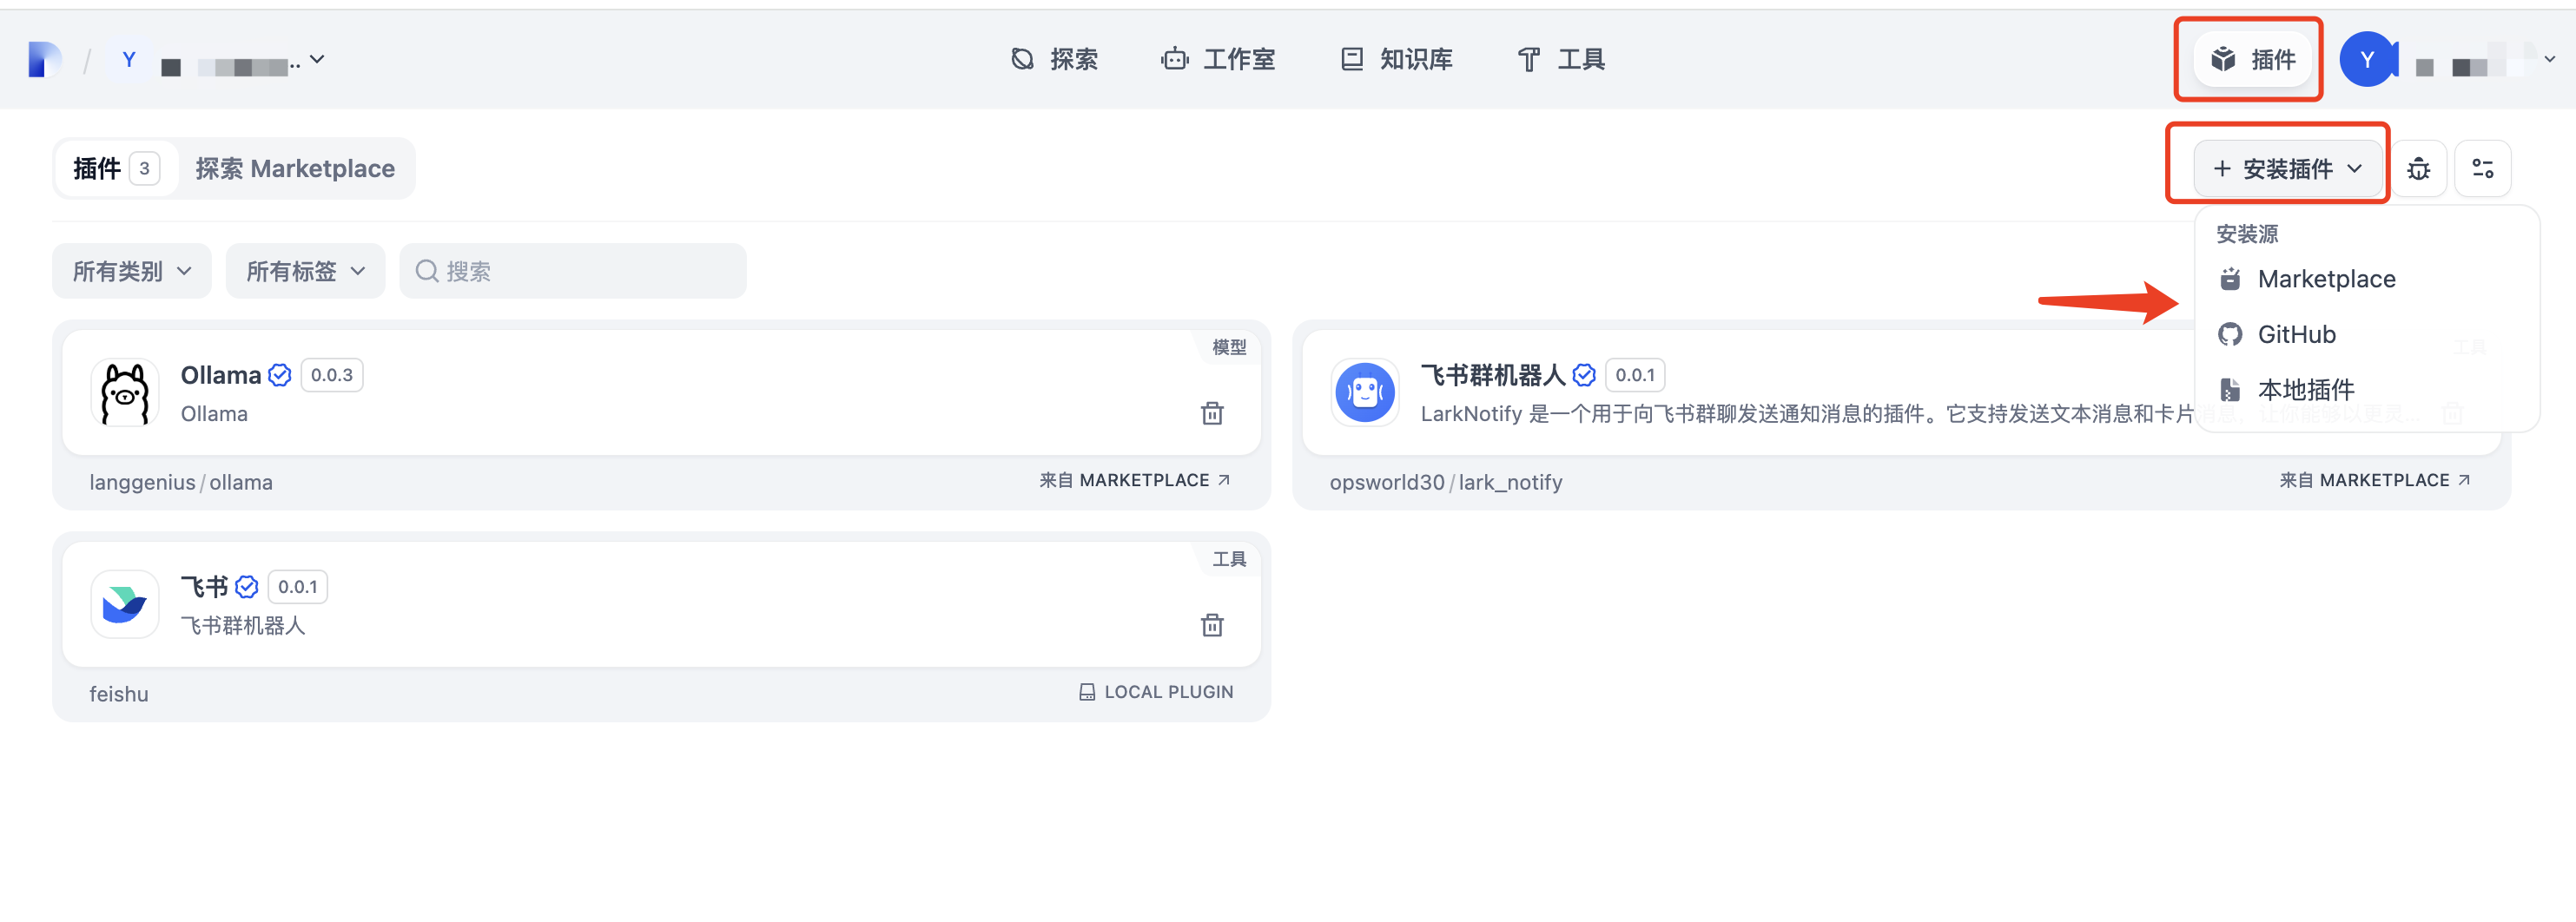Click the Ollama llama plugin icon
Viewport: 2576px width, 922px height.
pos(125,393)
